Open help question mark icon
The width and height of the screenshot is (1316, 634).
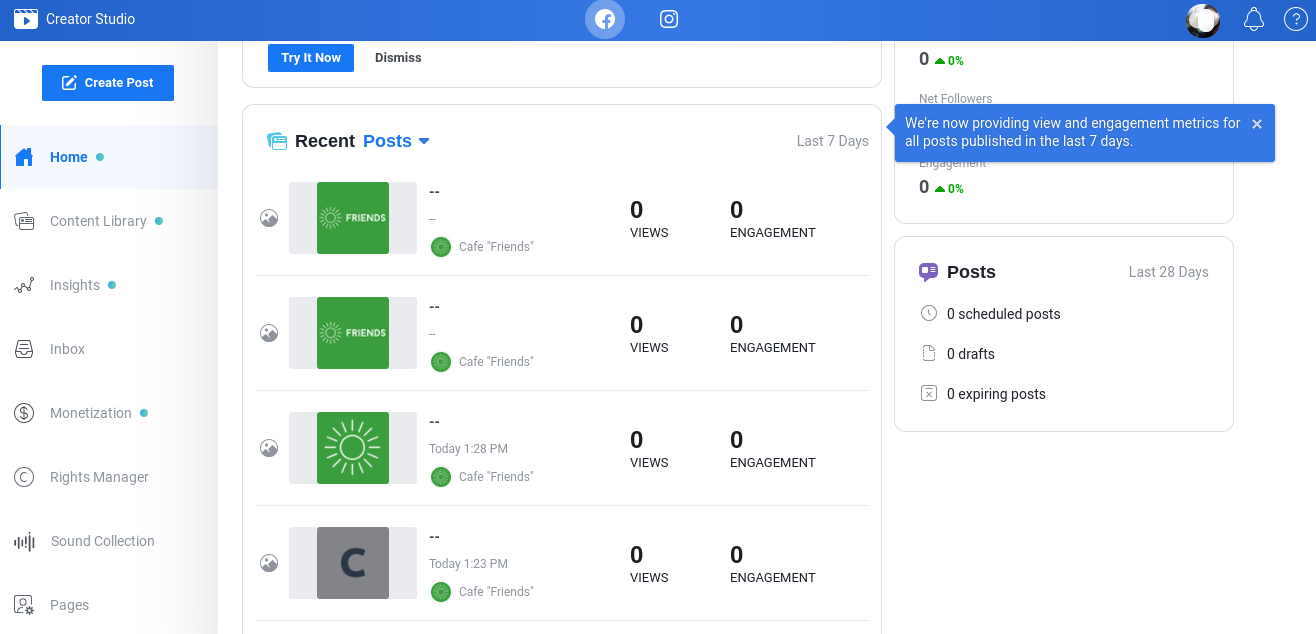pyautogui.click(x=1294, y=20)
